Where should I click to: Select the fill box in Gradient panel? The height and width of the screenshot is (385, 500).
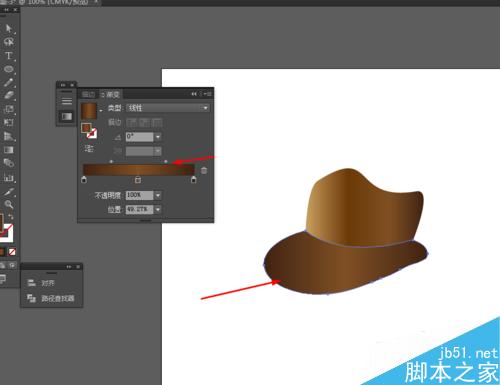[86, 128]
